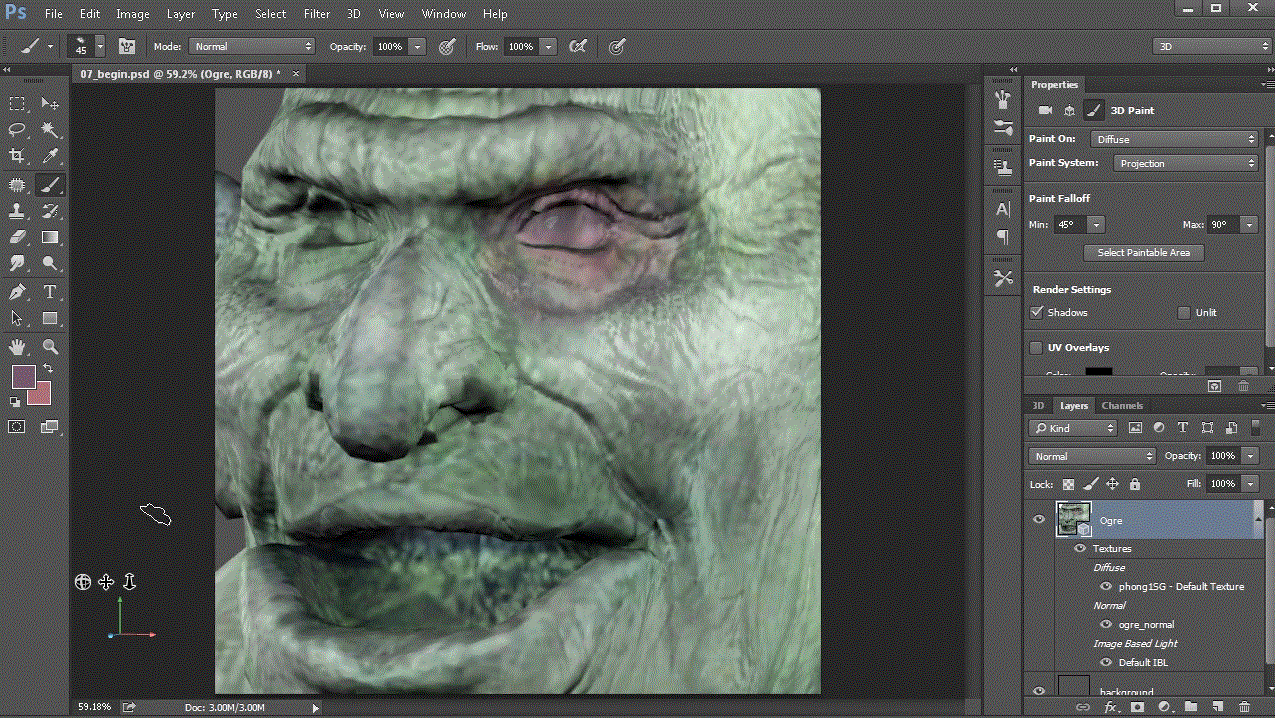Toggle Quick Mask mode
This screenshot has height=718, width=1275.
point(17,426)
